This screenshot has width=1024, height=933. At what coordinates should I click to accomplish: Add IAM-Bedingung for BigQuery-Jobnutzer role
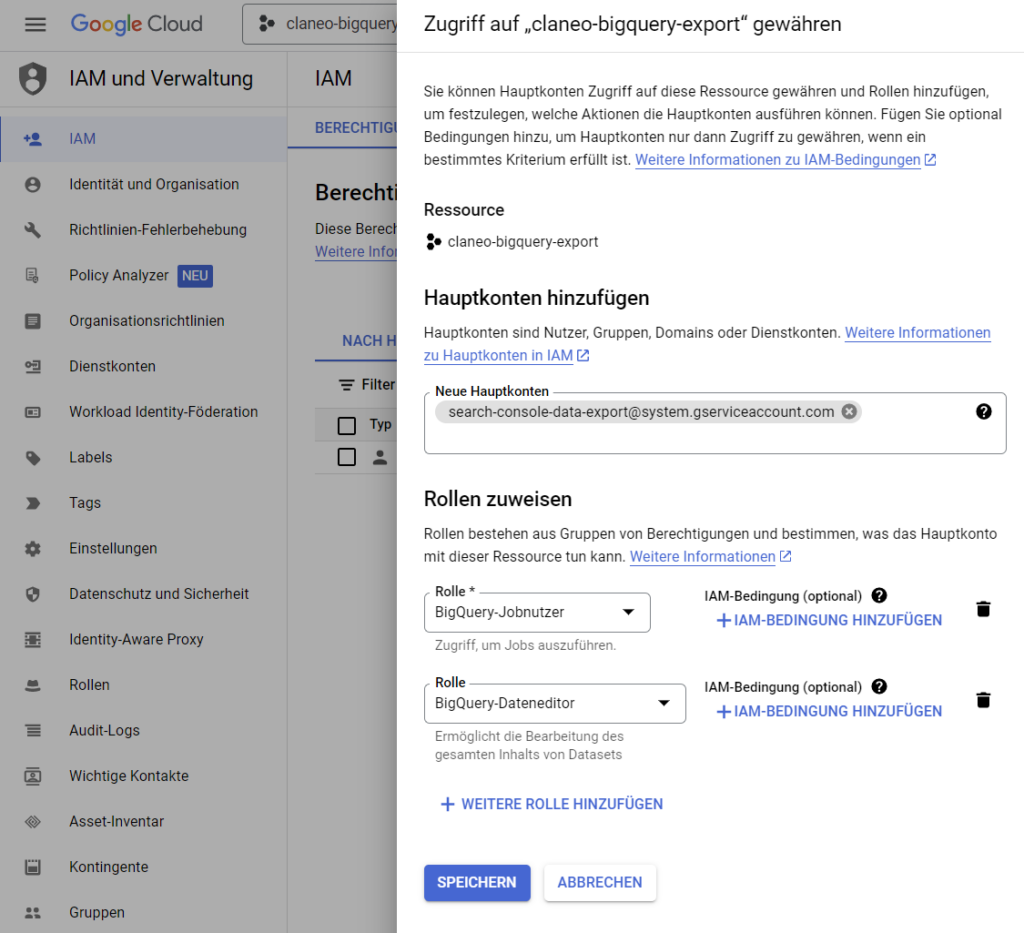829,620
